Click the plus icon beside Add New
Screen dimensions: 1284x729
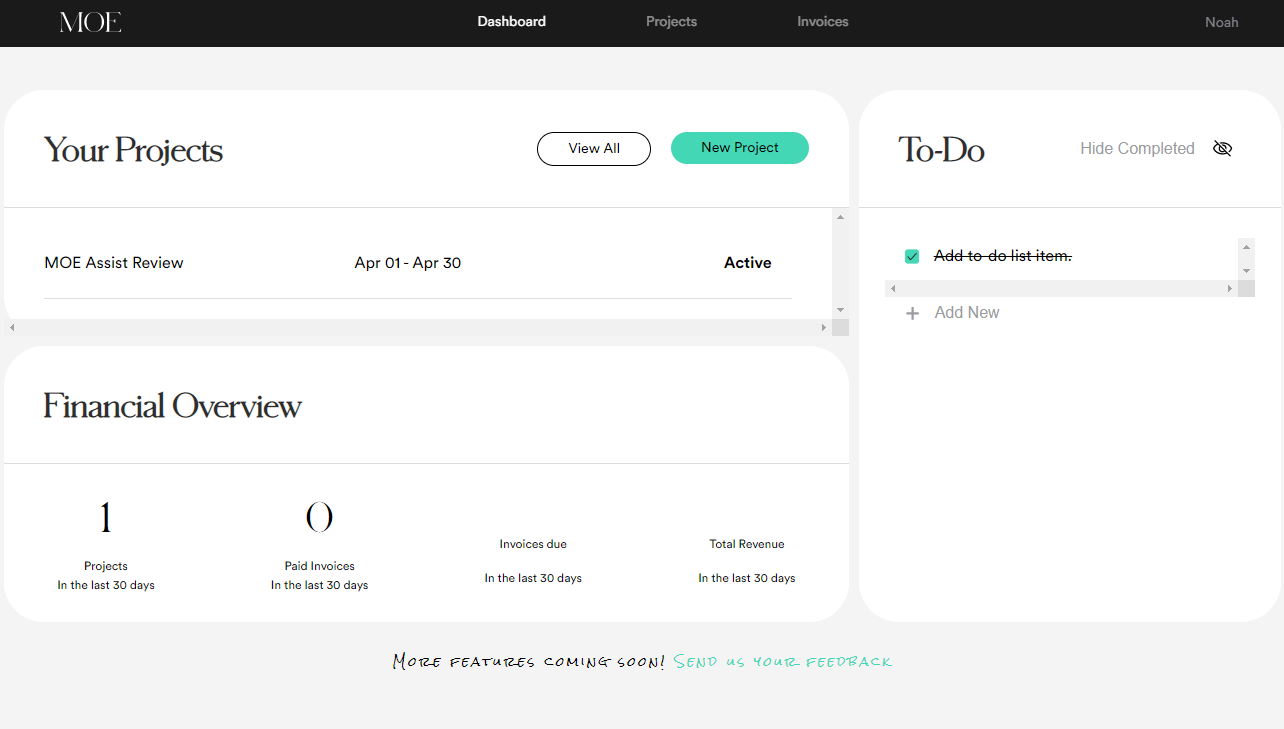click(912, 313)
